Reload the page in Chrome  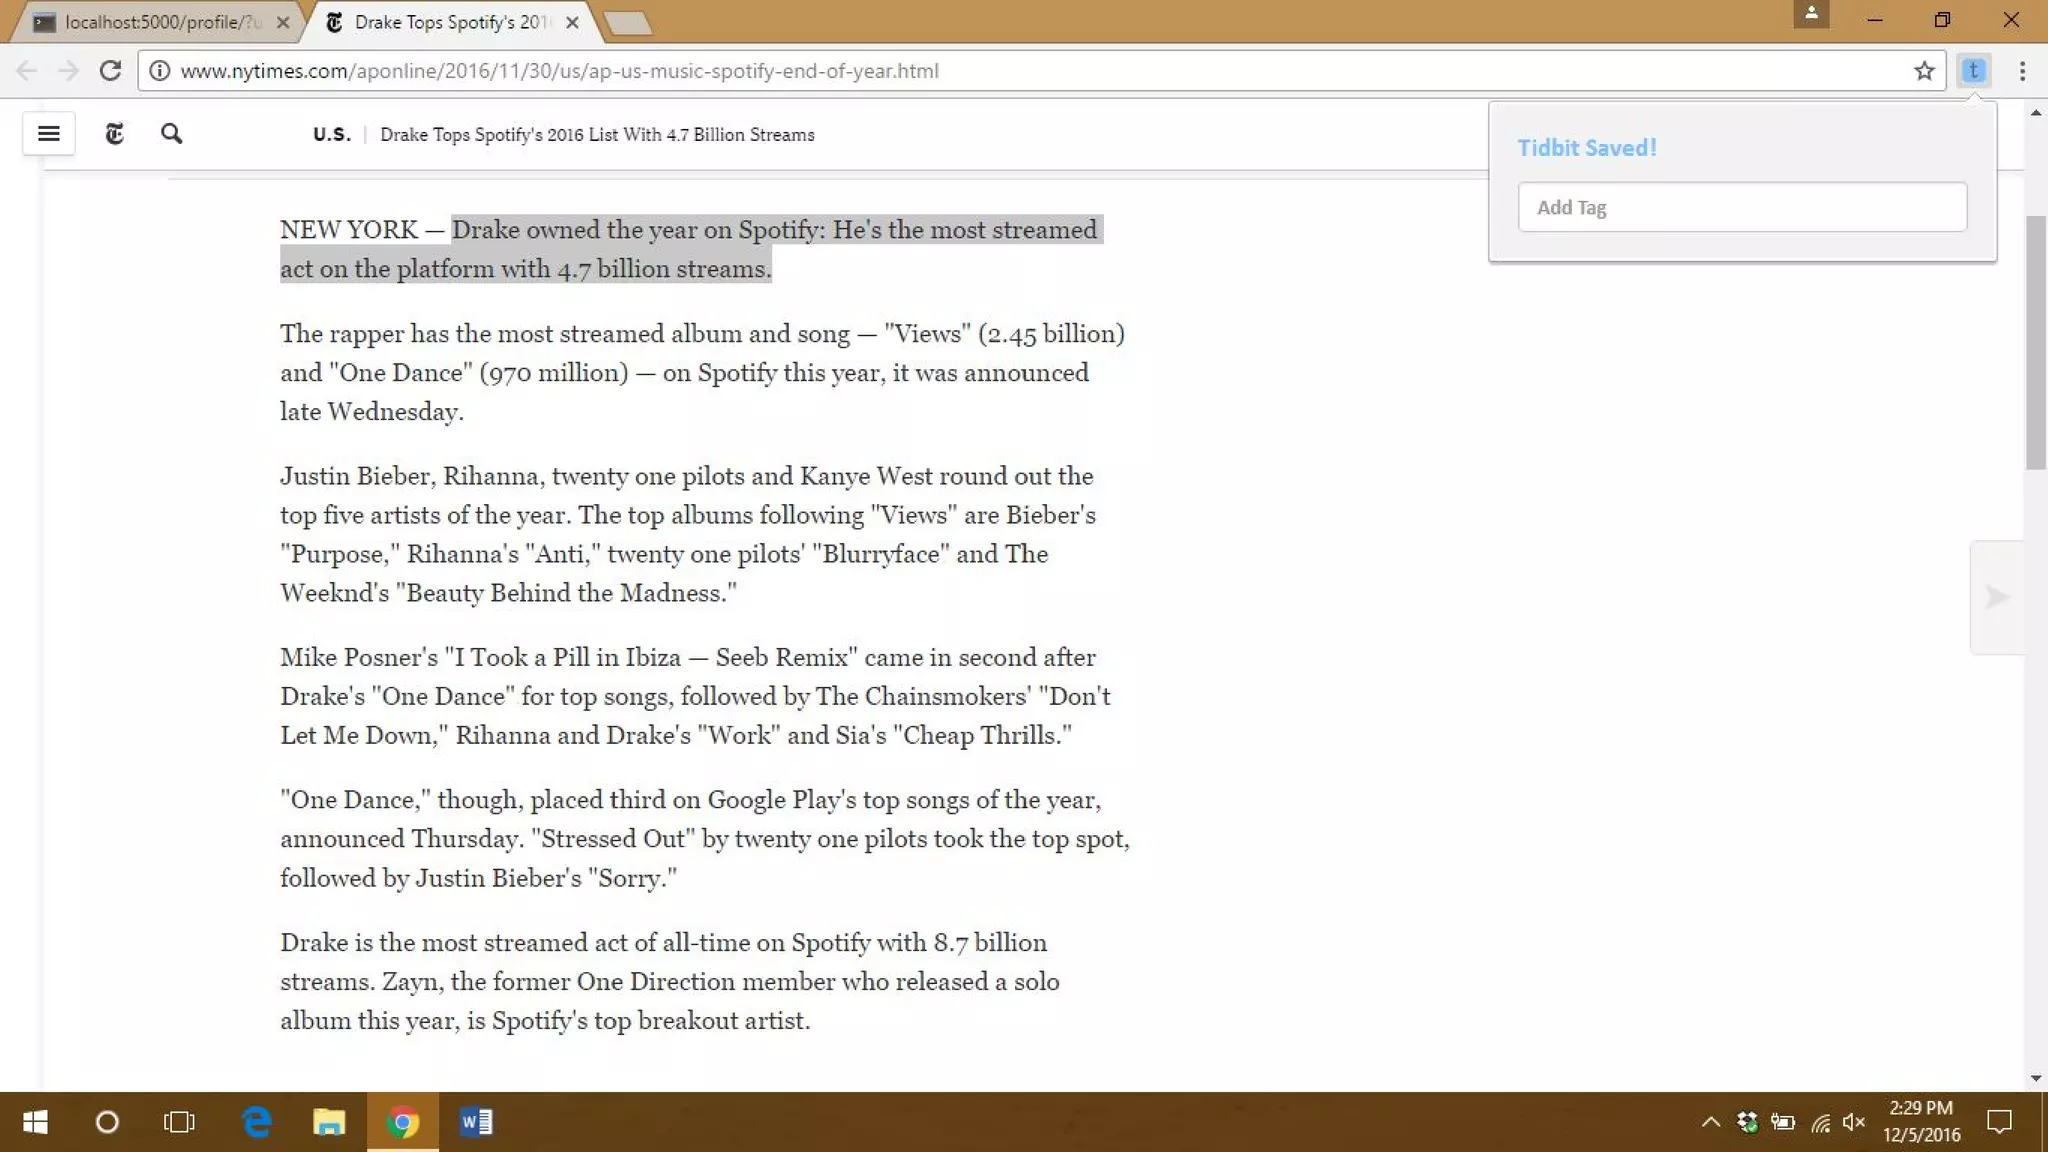coord(110,71)
